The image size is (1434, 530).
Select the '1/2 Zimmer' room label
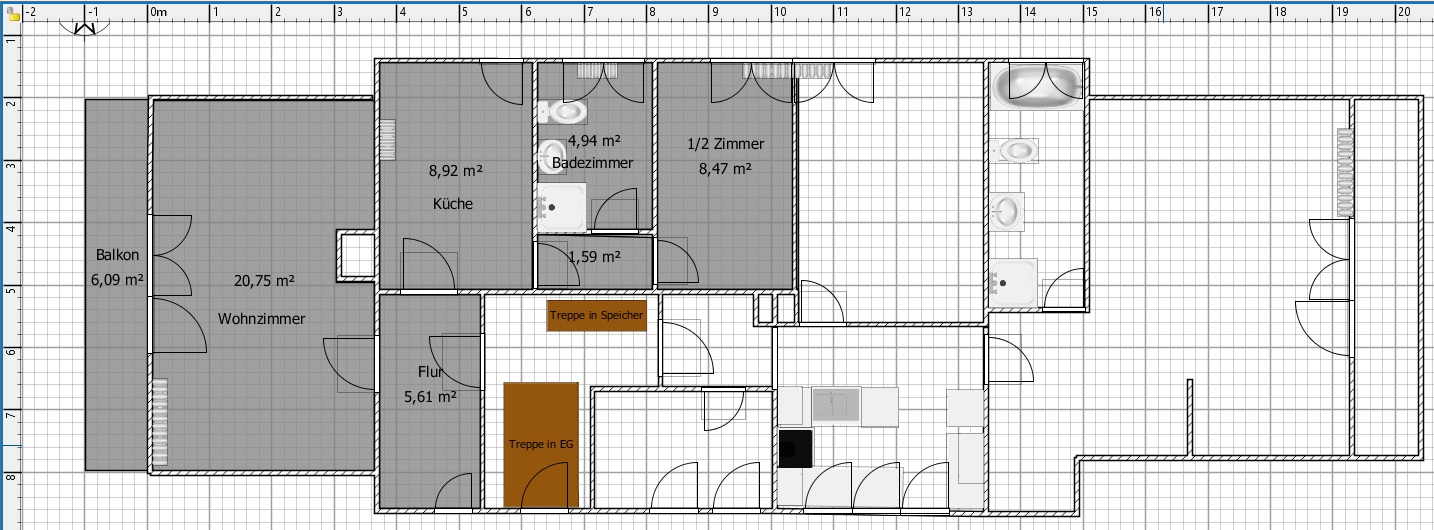(725, 144)
